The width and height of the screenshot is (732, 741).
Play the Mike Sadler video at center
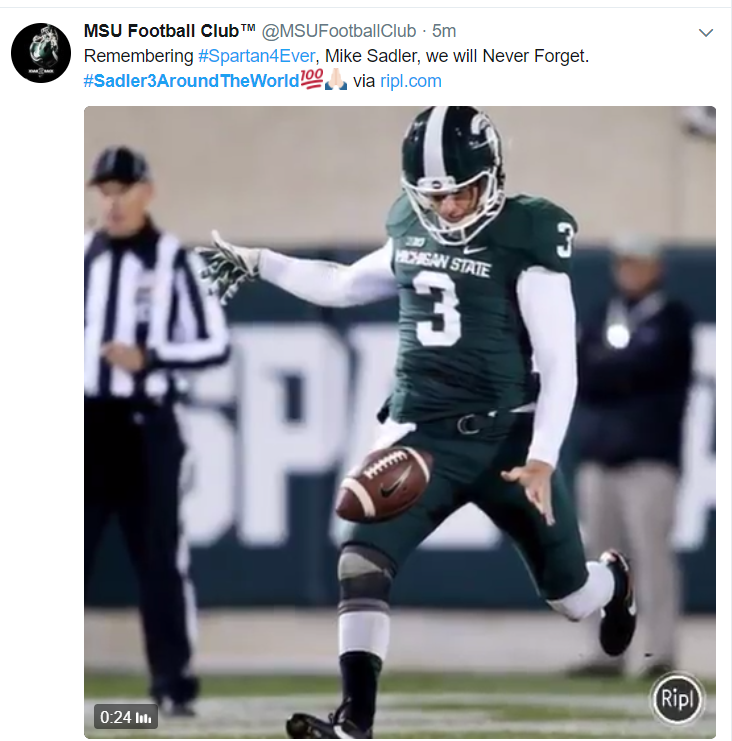coord(400,422)
